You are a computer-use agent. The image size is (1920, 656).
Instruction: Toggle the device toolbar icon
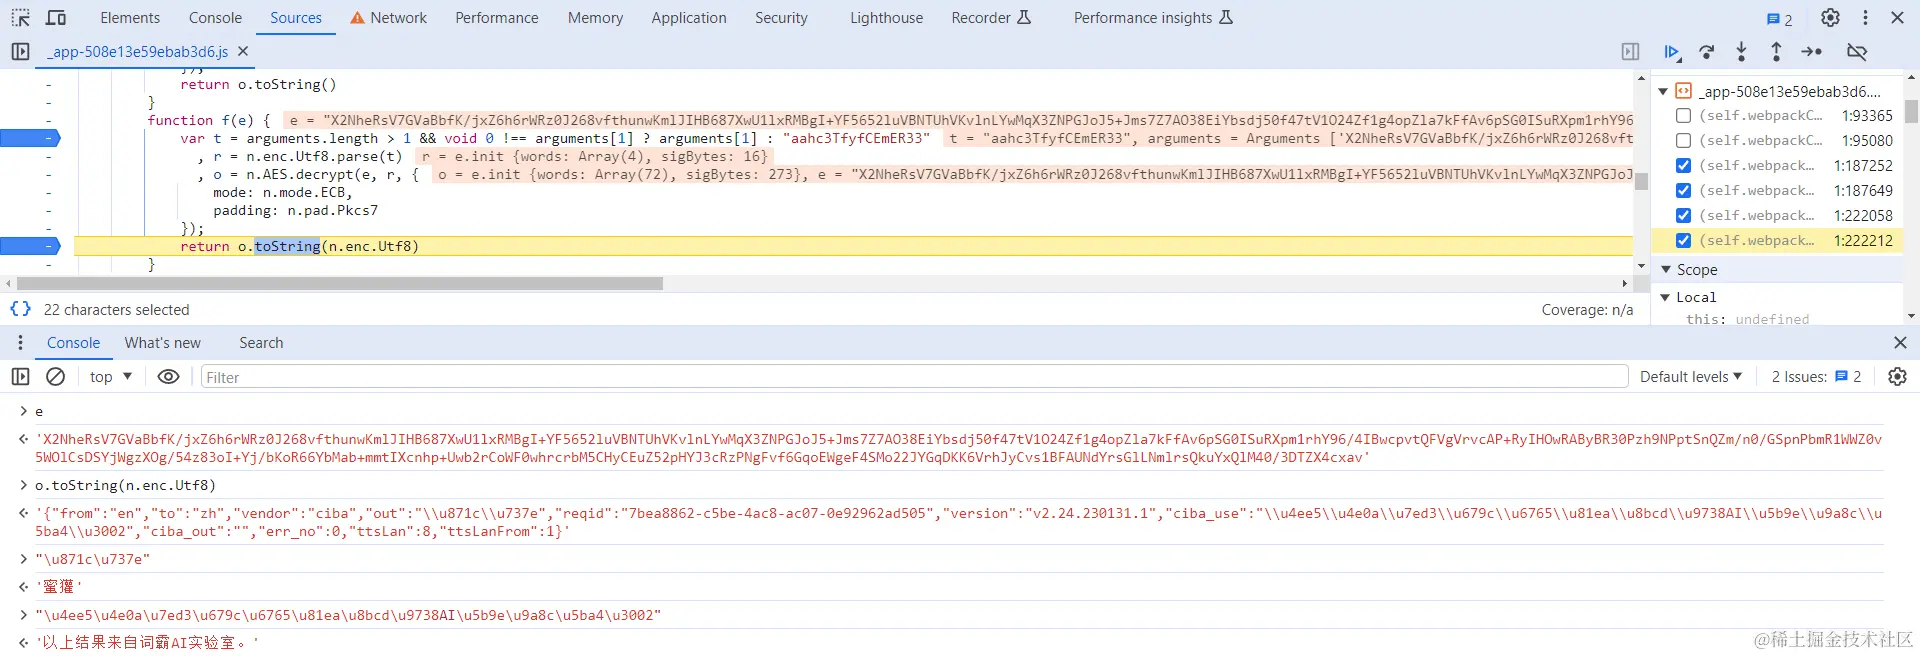pyautogui.click(x=57, y=18)
